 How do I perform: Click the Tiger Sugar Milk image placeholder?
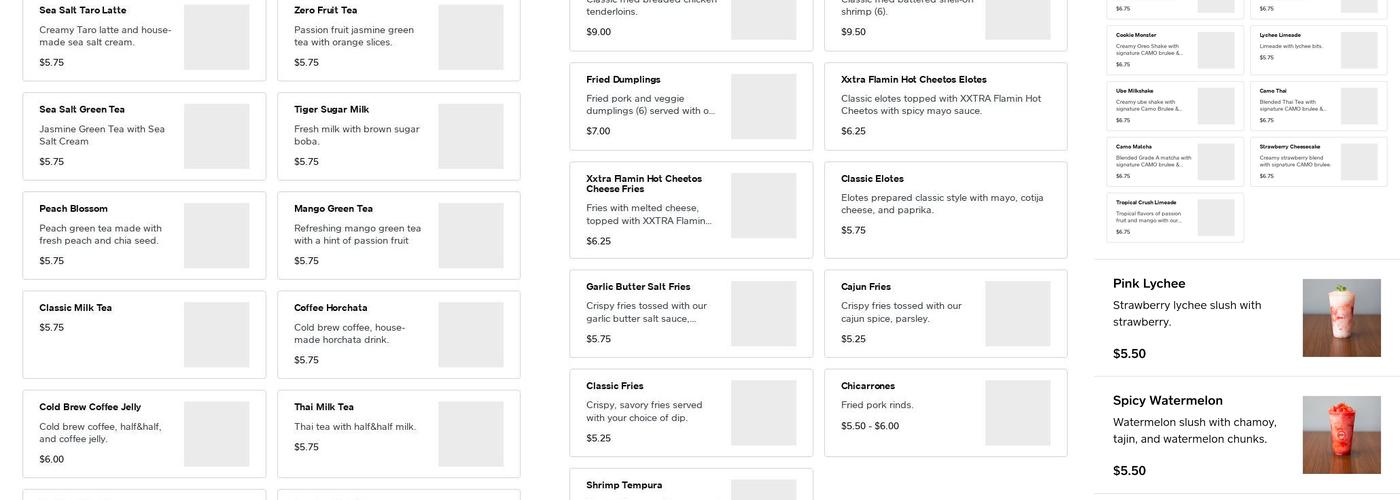coord(471,136)
